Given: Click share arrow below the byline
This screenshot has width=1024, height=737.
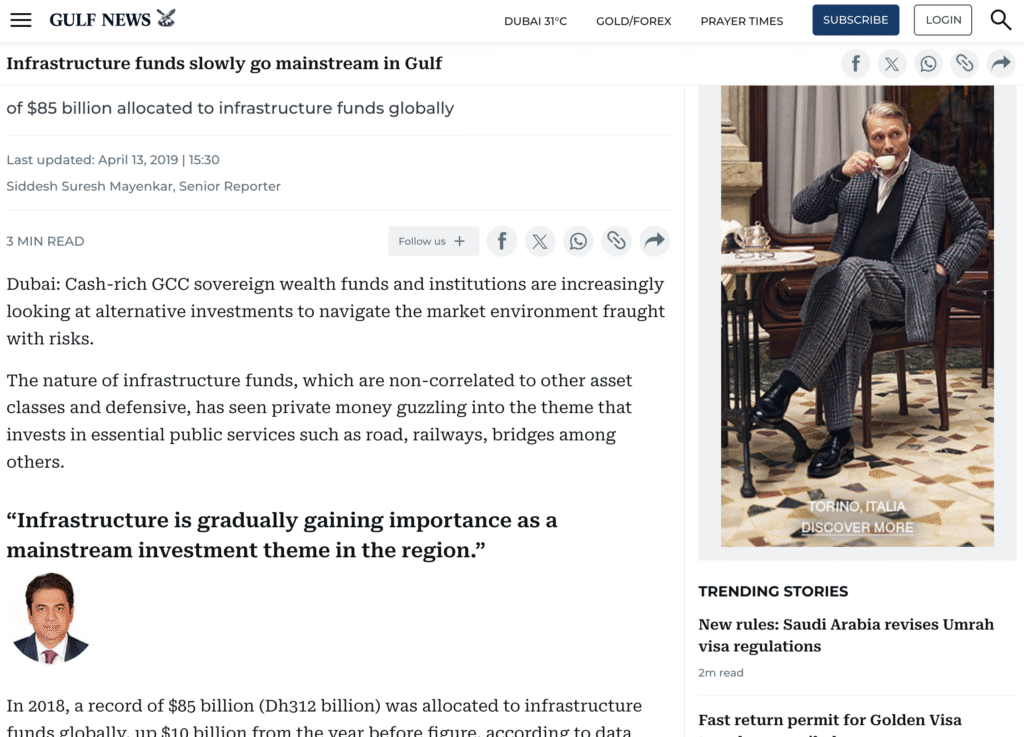Looking at the screenshot, I should click(x=654, y=241).
